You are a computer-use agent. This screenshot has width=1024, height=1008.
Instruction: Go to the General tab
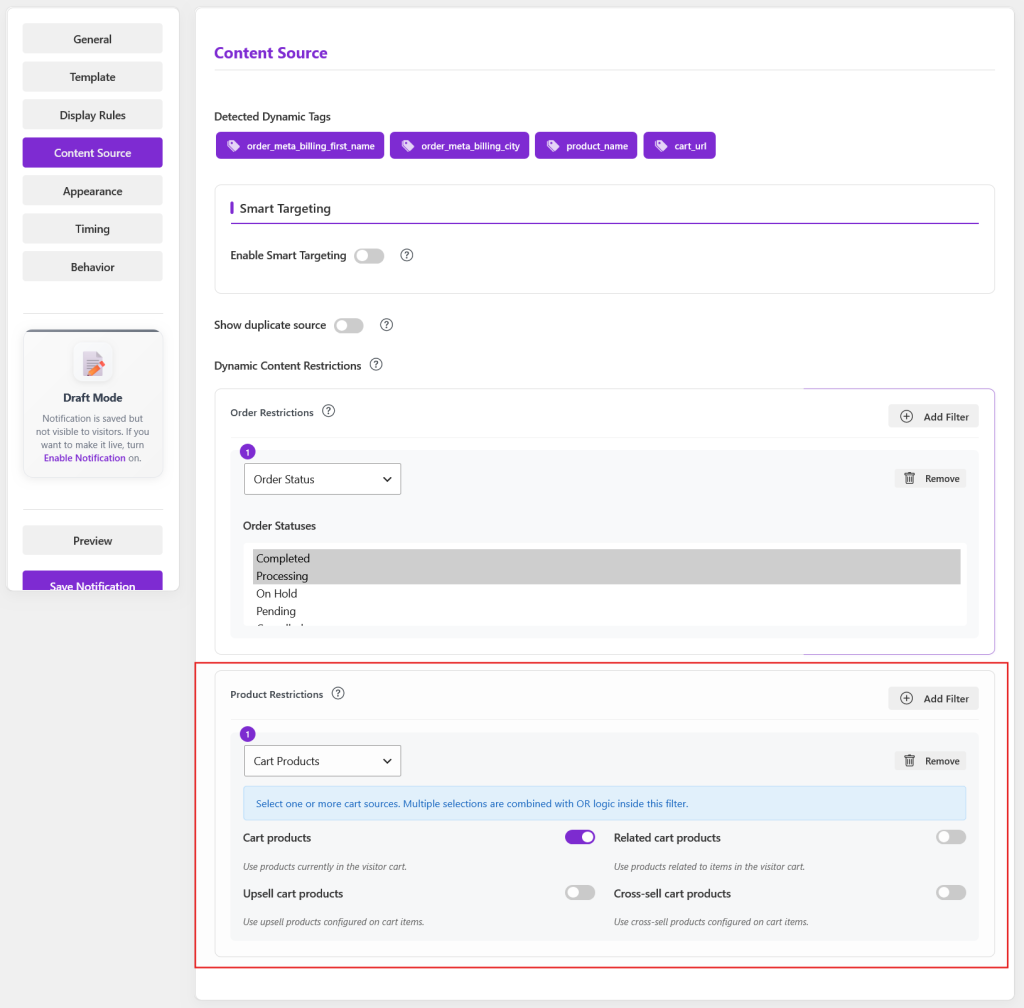tap(93, 39)
